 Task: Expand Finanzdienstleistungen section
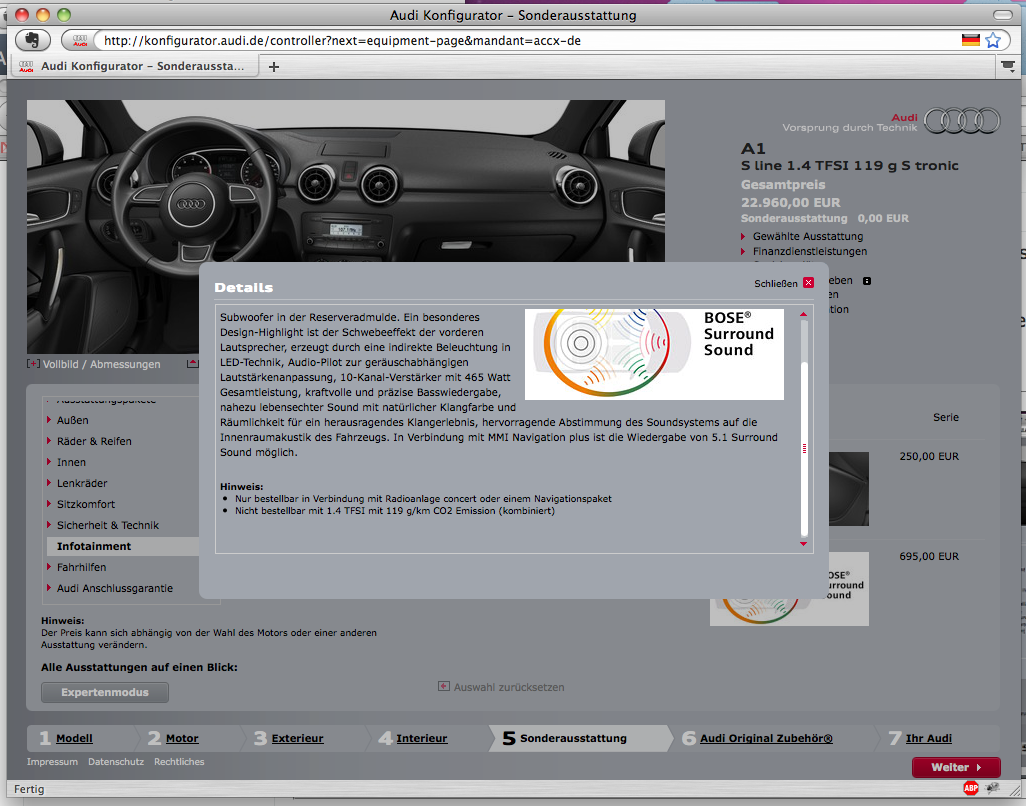coord(810,251)
